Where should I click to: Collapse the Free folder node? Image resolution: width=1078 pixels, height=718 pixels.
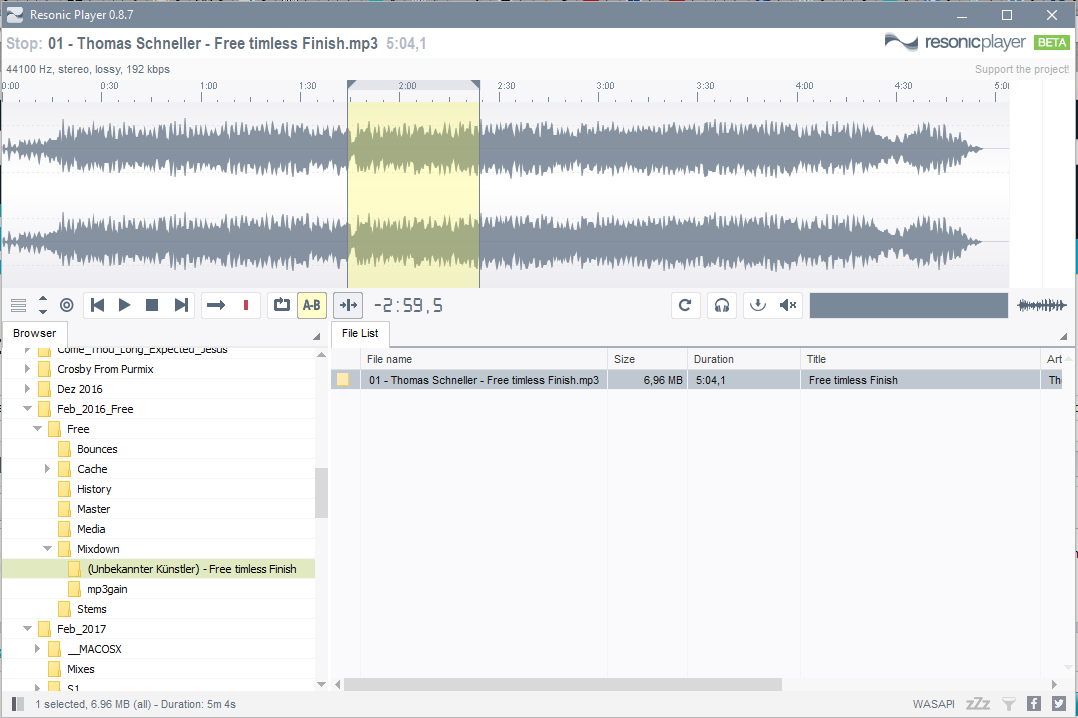point(38,429)
